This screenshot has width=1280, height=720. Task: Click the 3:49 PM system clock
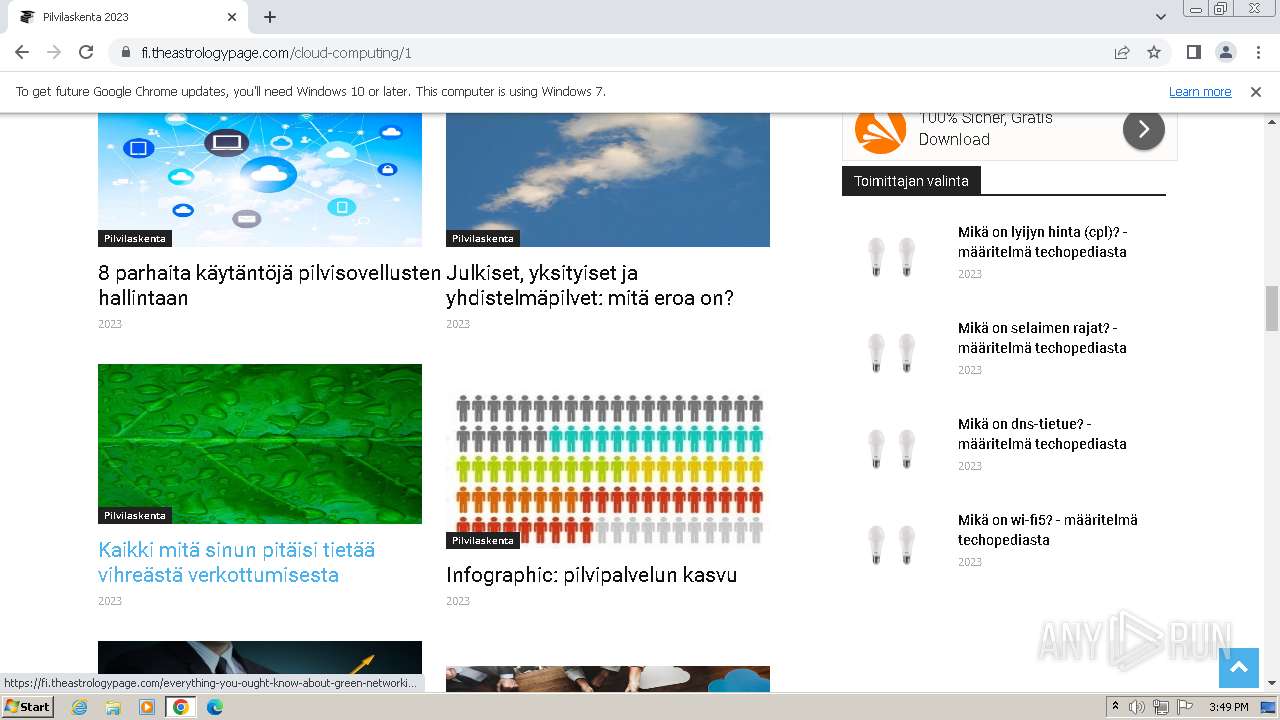click(x=1228, y=707)
